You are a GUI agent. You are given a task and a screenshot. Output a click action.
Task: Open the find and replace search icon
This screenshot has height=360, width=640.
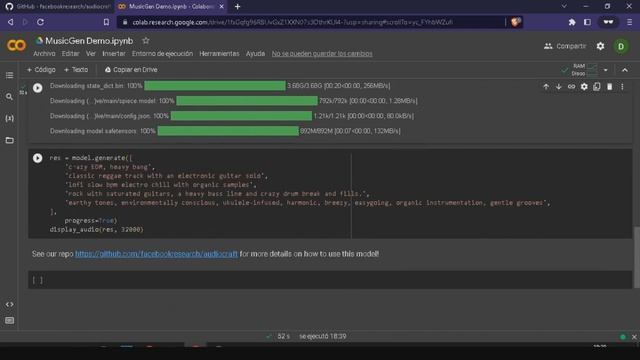coord(9,97)
